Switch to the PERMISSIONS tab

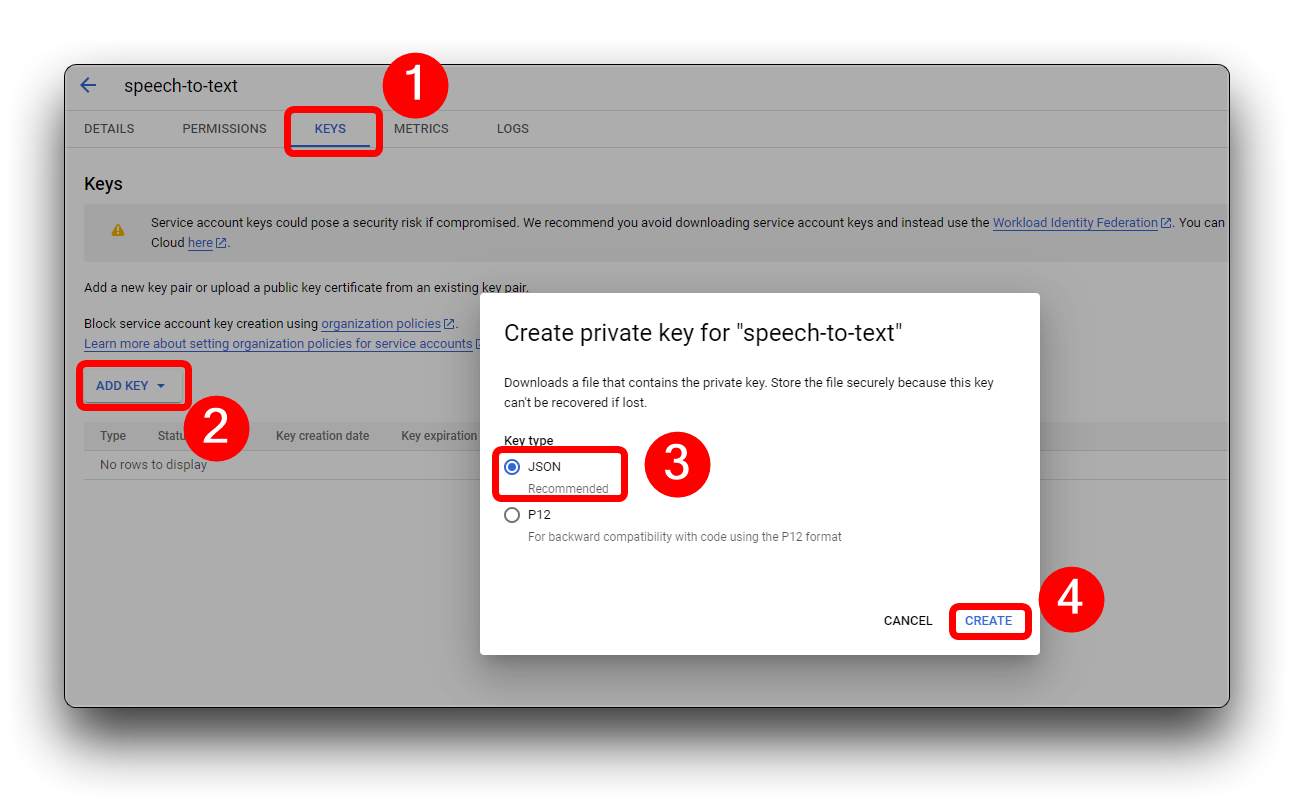pyautogui.click(x=224, y=129)
